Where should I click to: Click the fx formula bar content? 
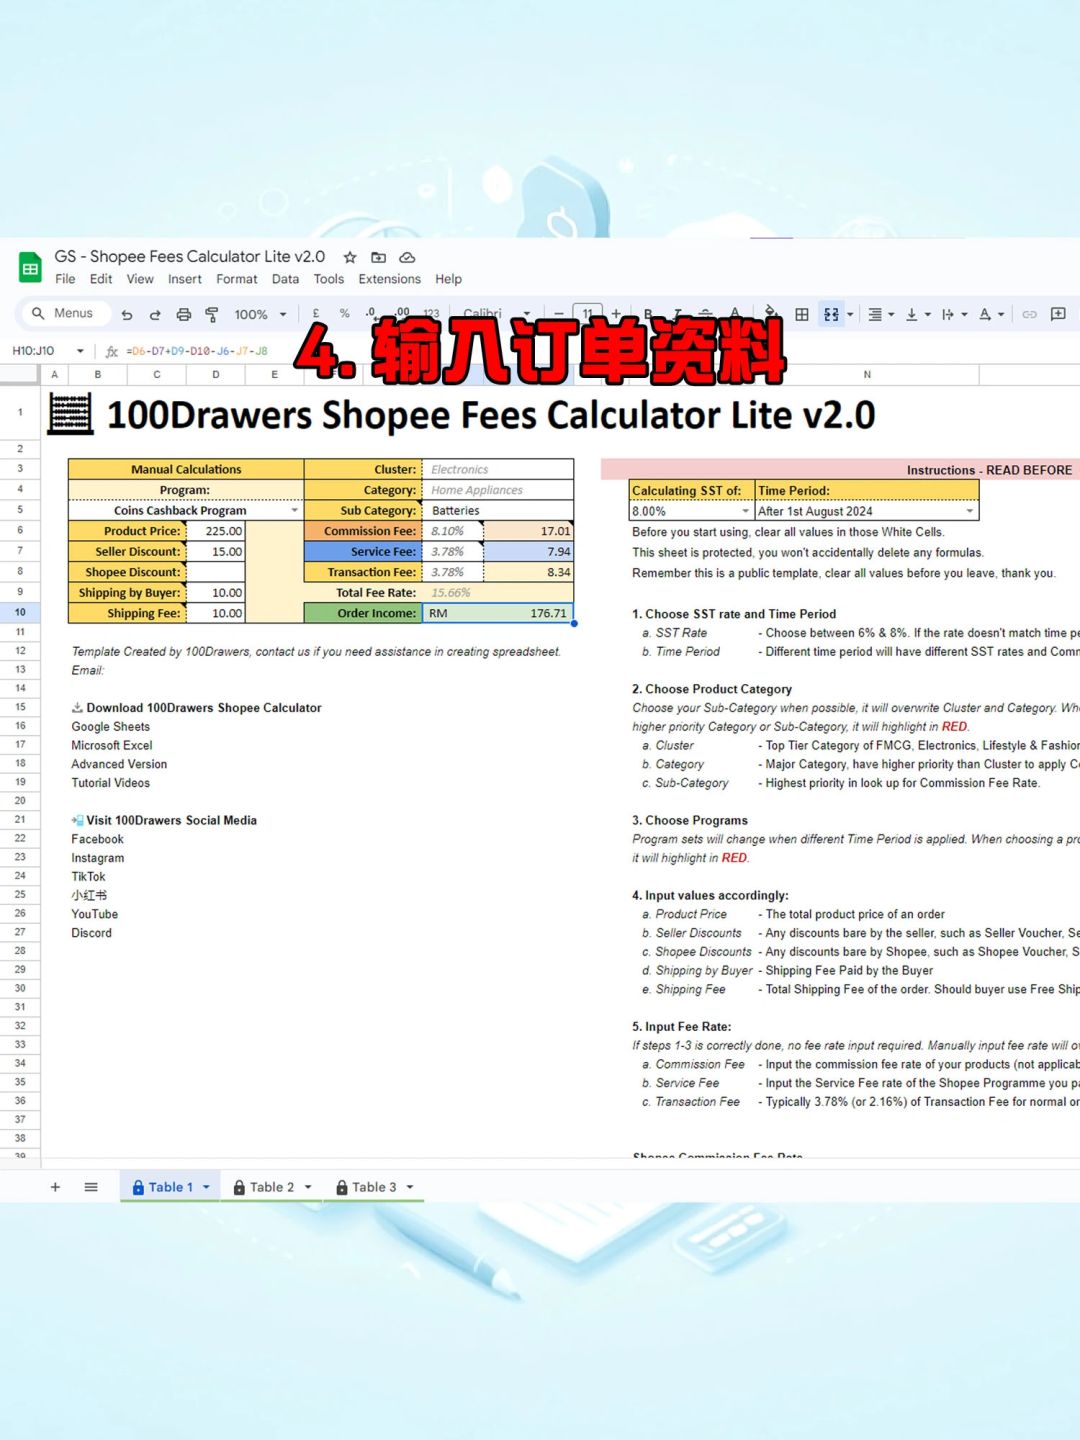(197, 351)
